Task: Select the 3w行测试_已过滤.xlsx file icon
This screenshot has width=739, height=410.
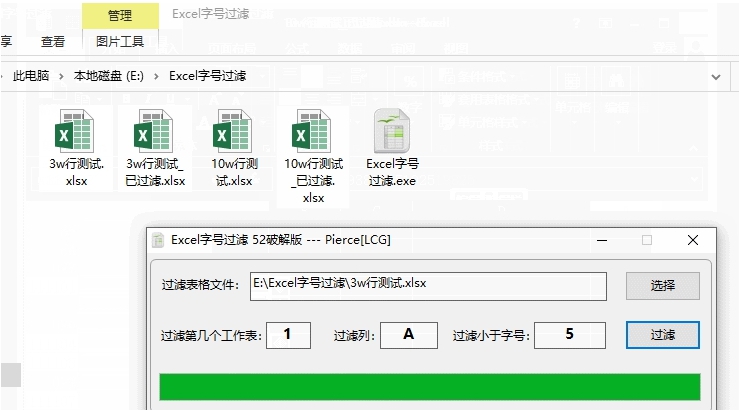Action: point(155,131)
